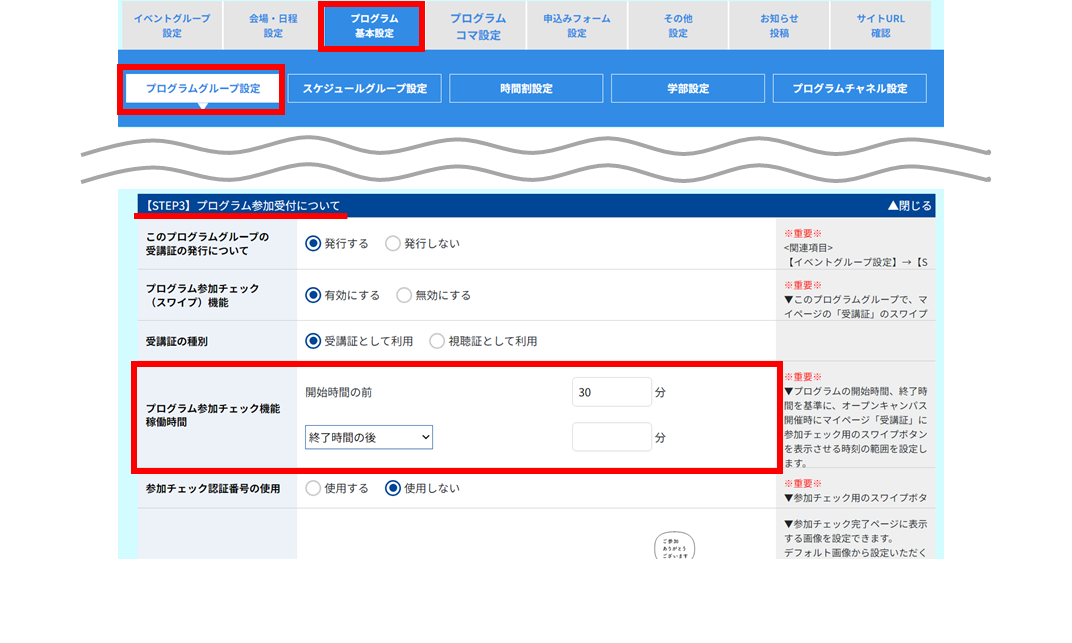Click the 開始時間の前 minutes field showing 30
Screen dimensions: 1072x643
(611, 392)
